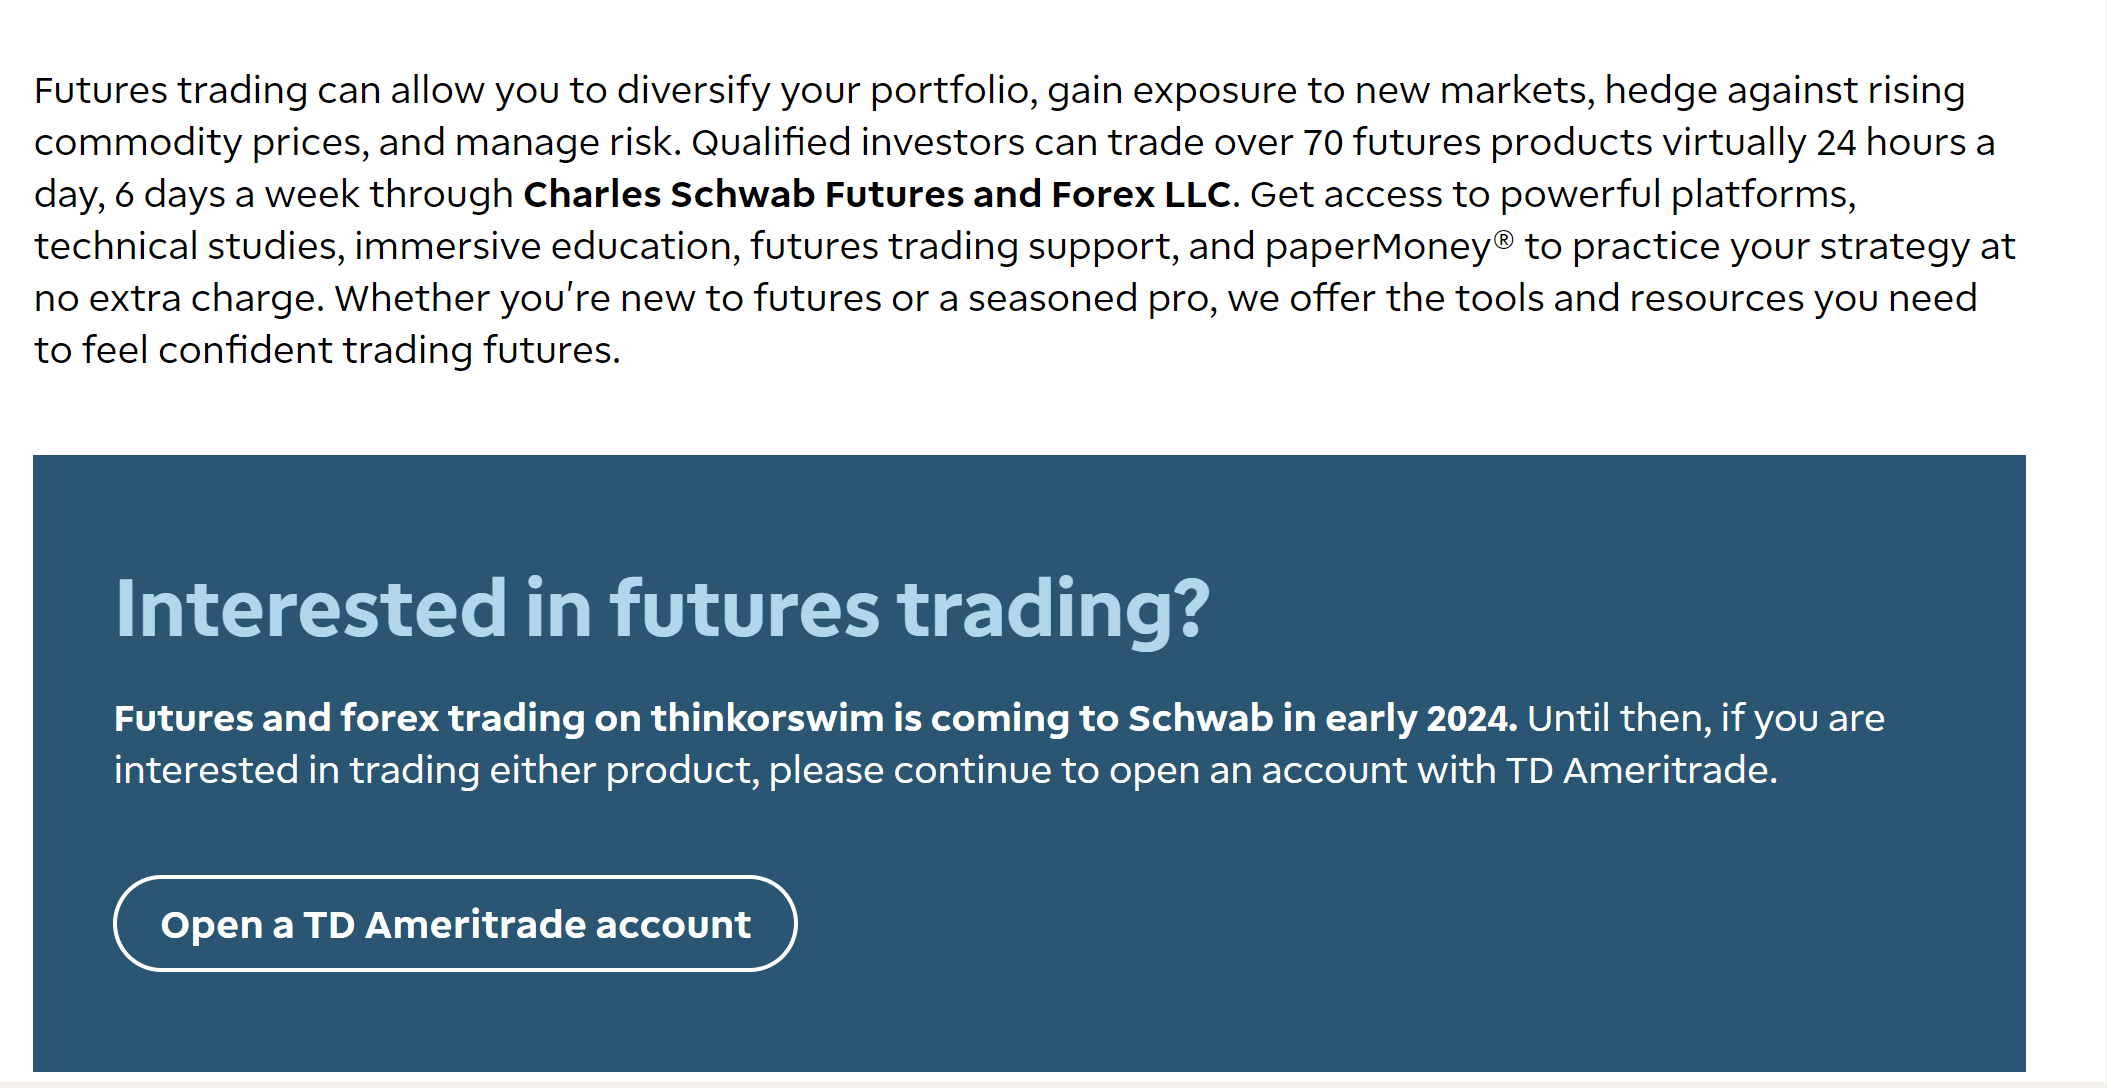The width and height of the screenshot is (2107, 1088).
Task: Click the word 'thinkorswim' in the banner
Action: (x=768, y=718)
